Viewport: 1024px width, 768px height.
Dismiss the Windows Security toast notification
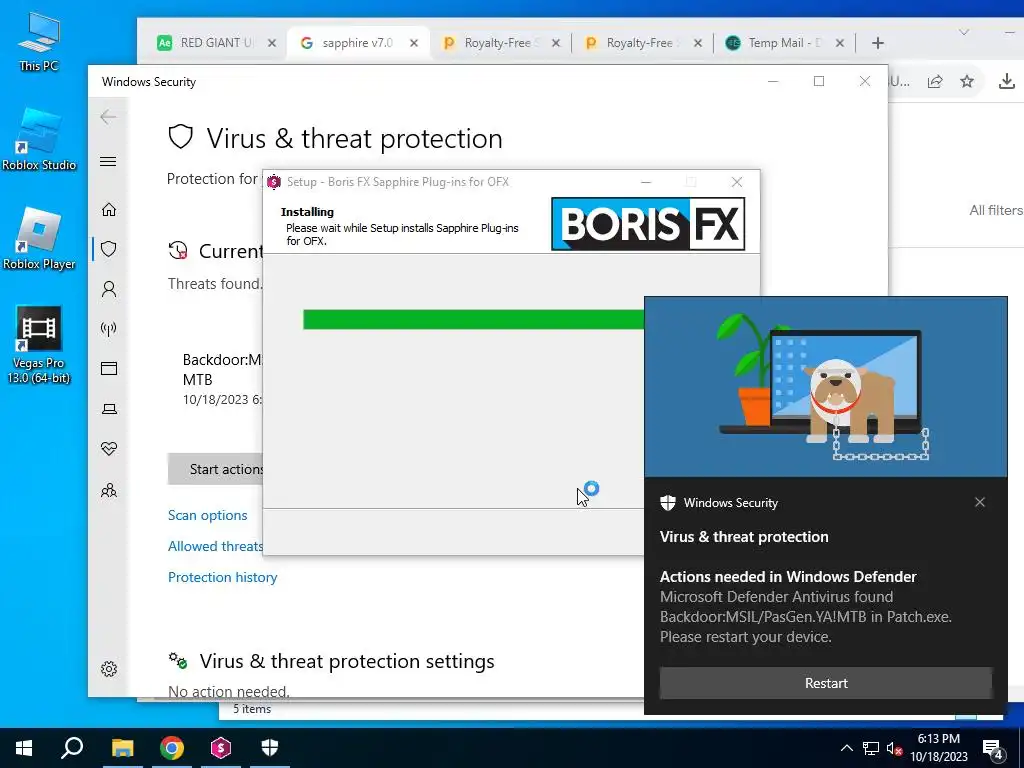pos(980,502)
